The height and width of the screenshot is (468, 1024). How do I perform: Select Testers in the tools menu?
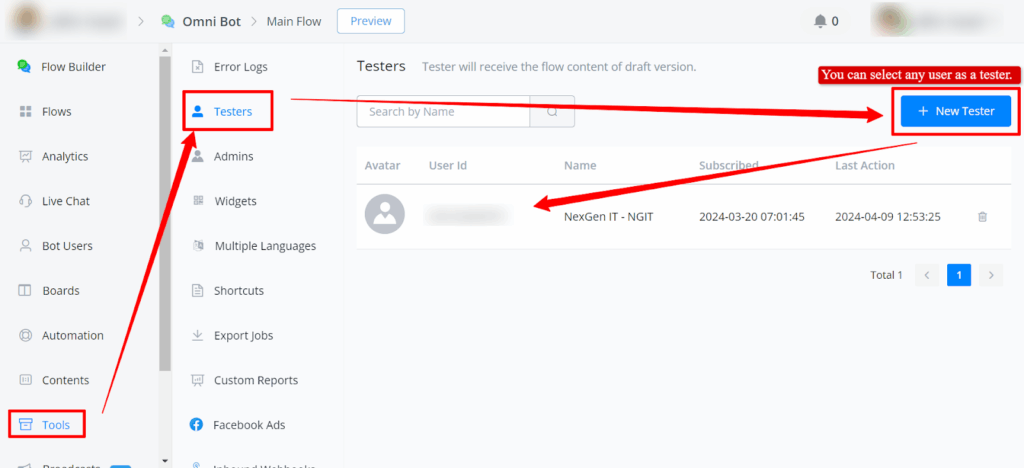click(x=232, y=112)
